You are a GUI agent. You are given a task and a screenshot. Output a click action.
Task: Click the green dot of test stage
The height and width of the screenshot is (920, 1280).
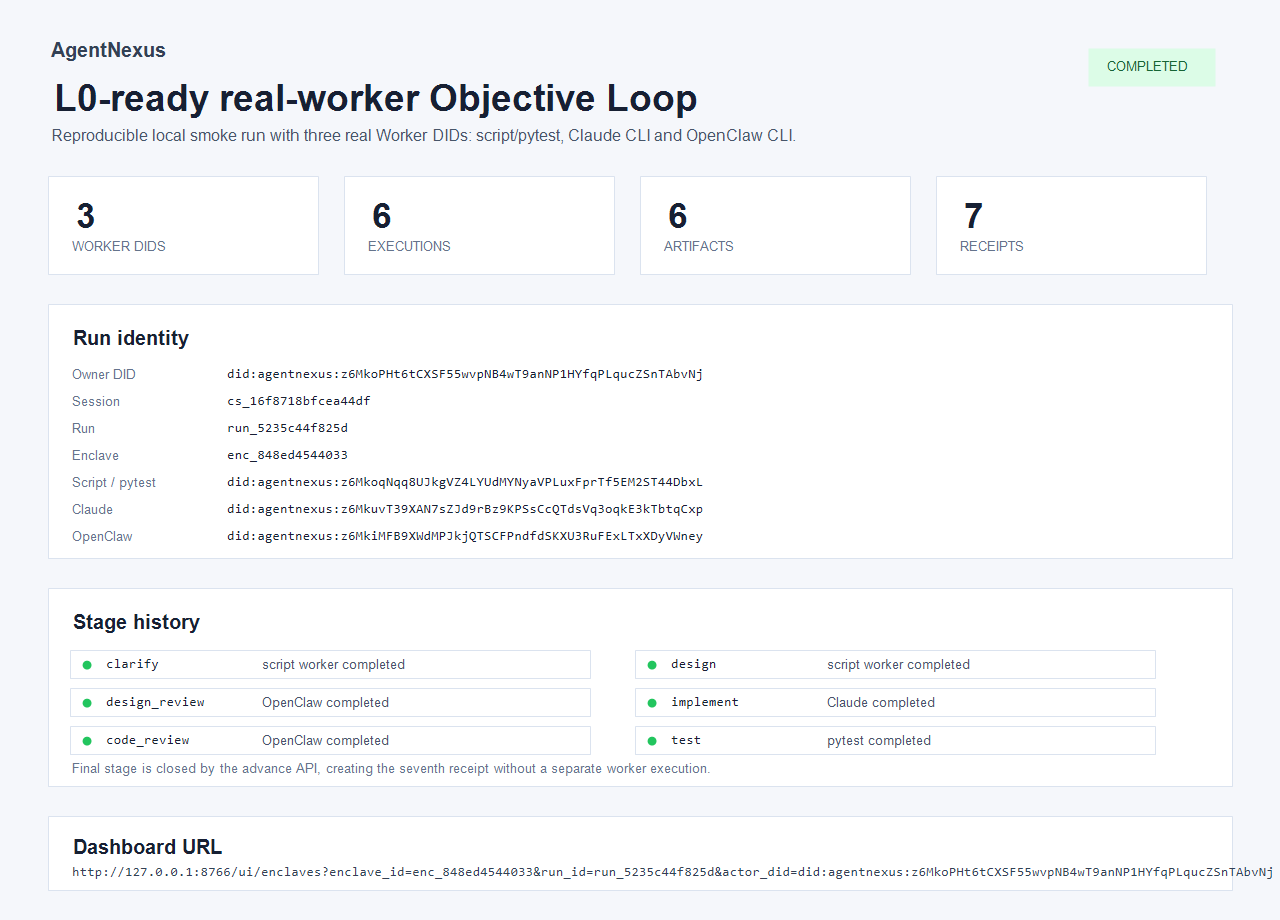(652, 741)
